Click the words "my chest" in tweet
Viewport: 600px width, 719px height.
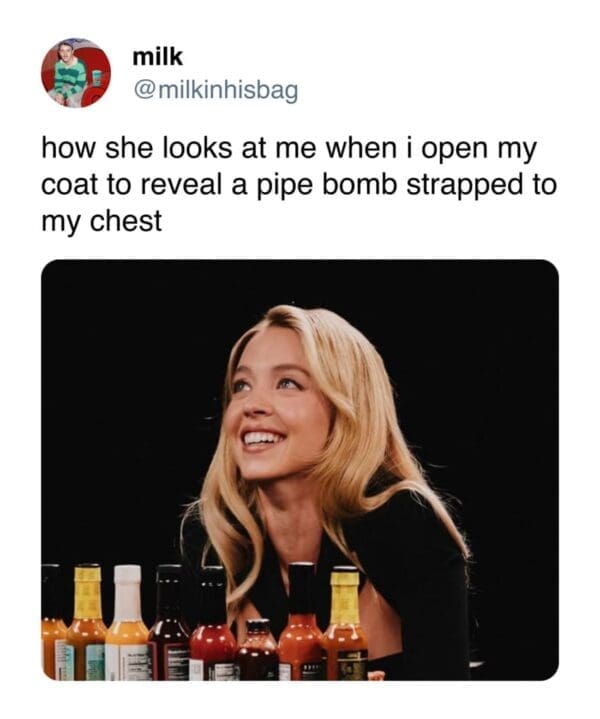tap(101, 222)
